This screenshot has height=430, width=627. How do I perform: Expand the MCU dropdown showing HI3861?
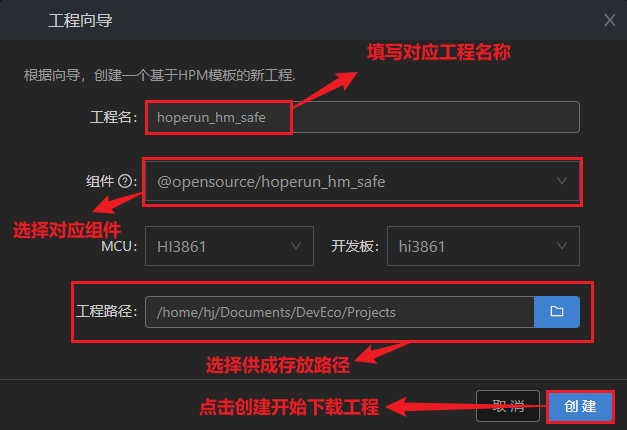click(229, 246)
